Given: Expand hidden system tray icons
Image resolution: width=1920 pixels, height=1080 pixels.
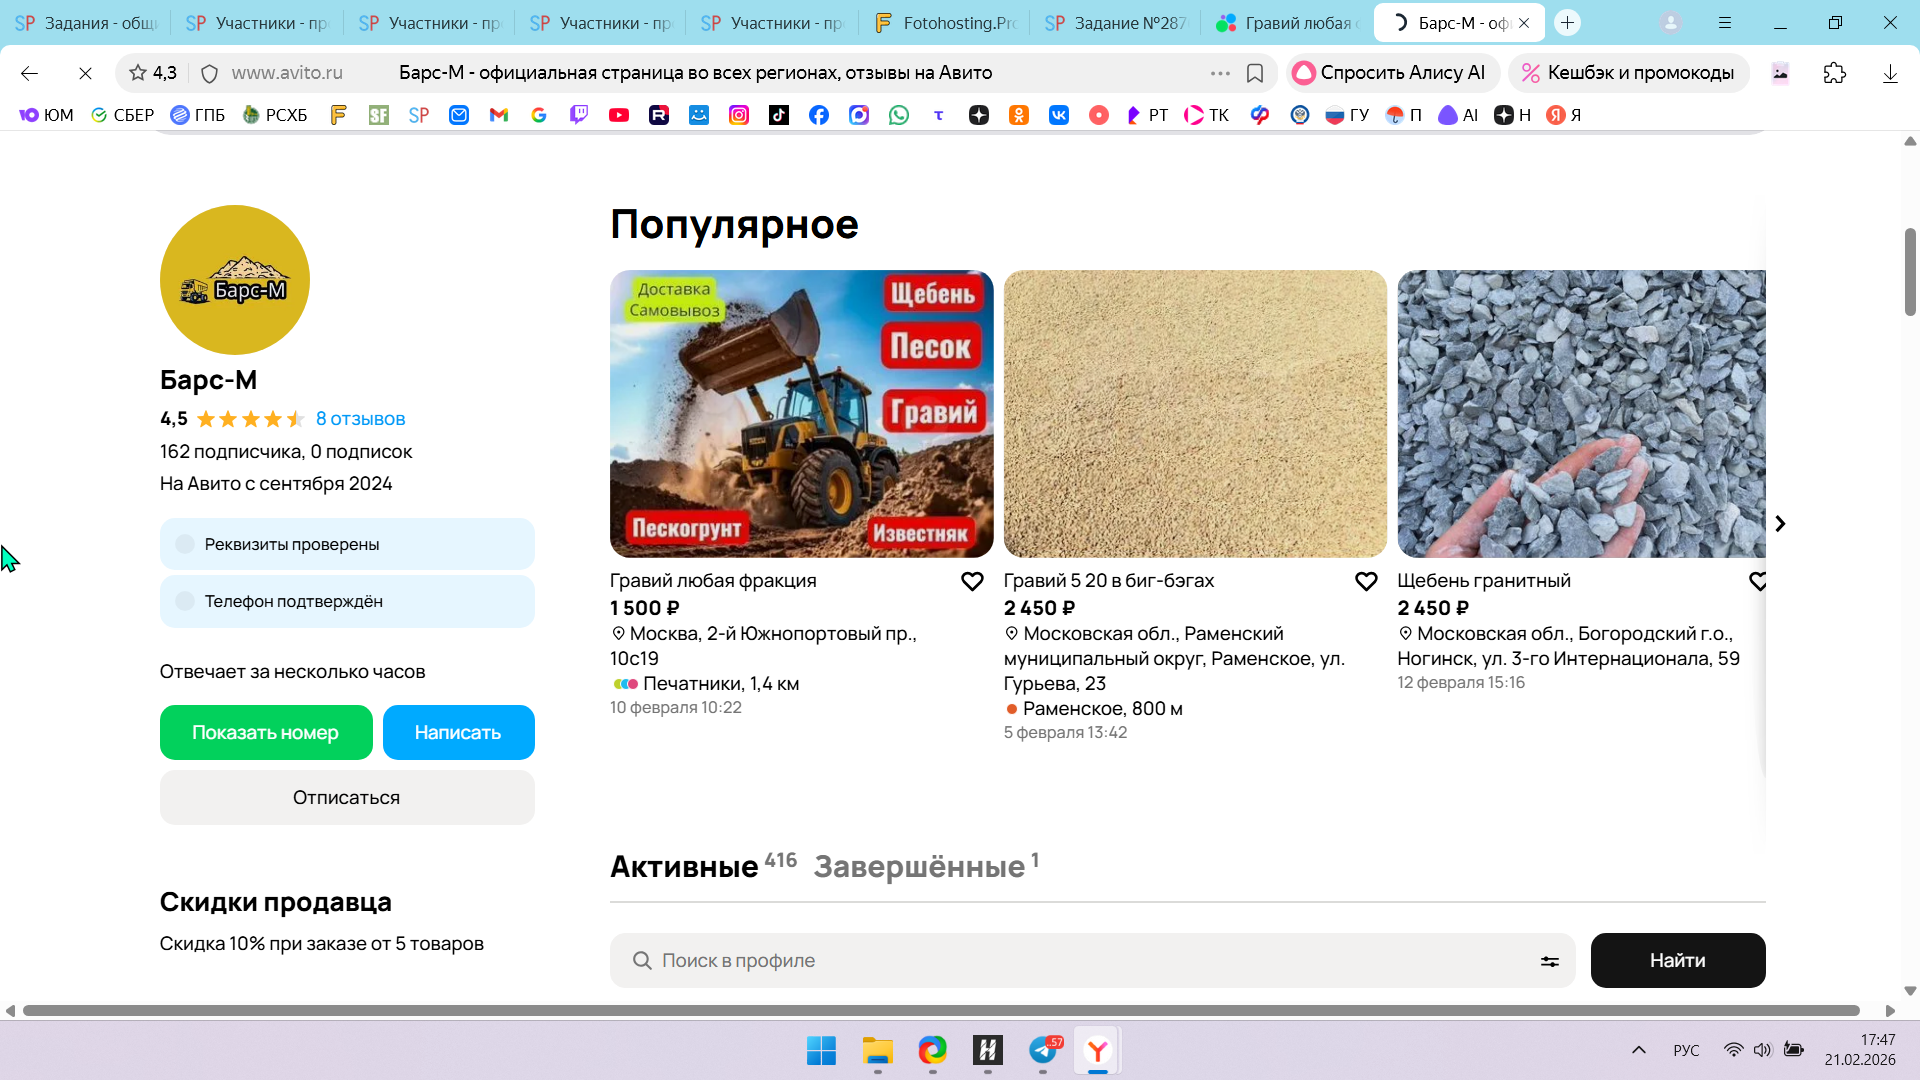Looking at the screenshot, I should (x=1638, y=1050).
